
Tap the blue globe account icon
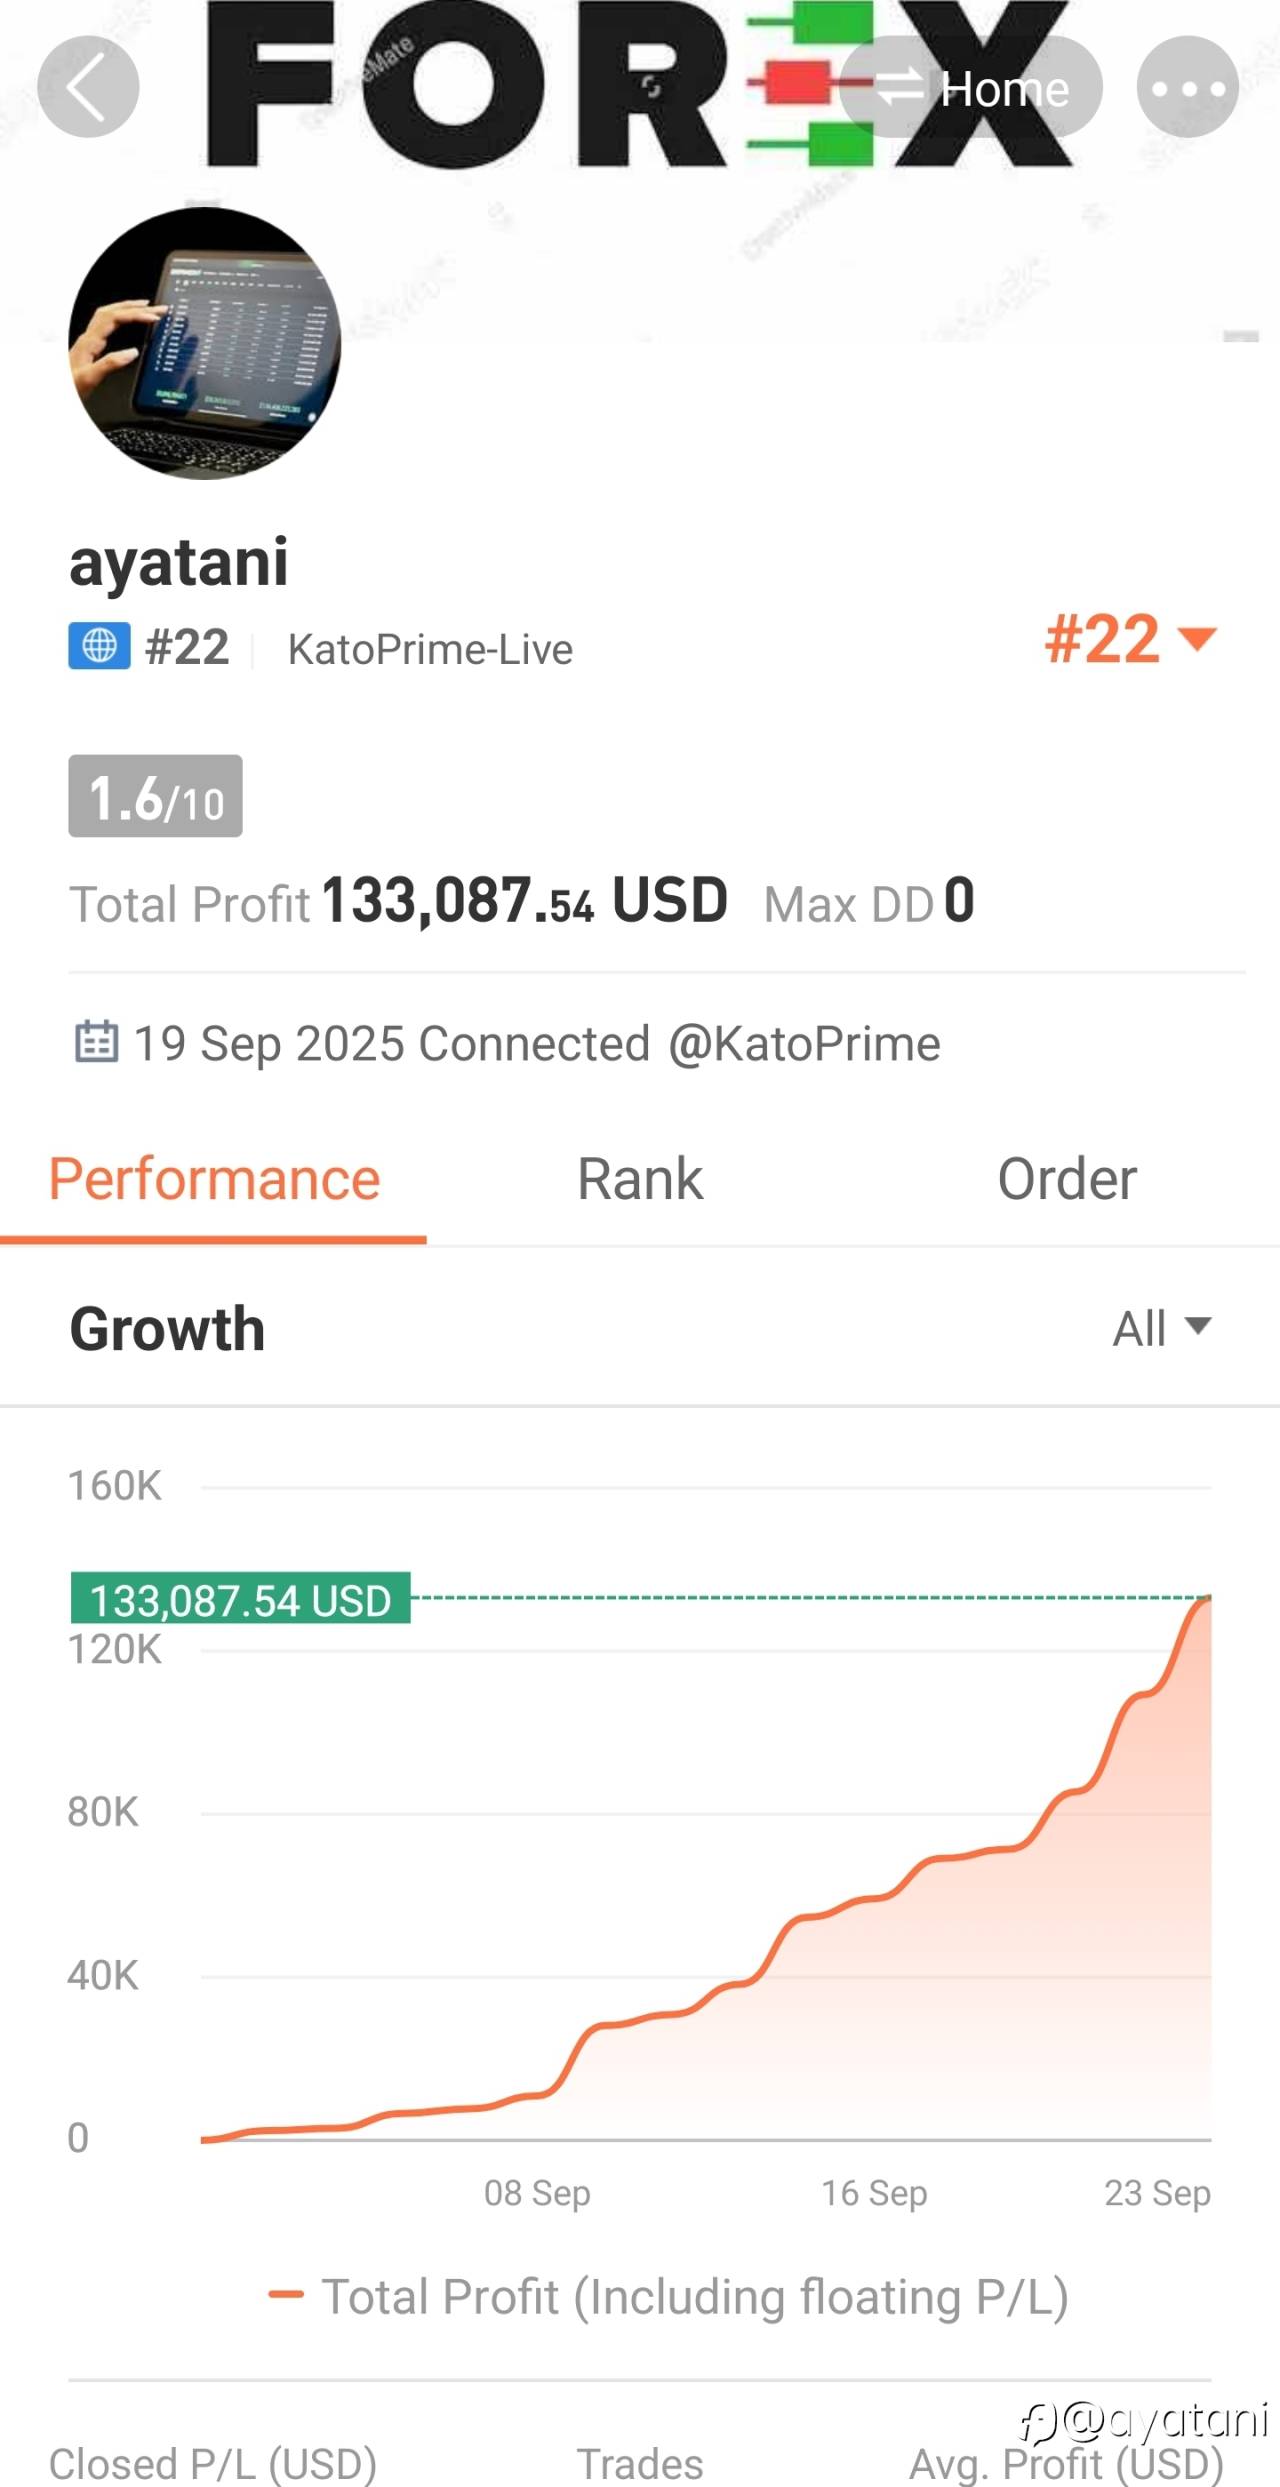[99, 646]
